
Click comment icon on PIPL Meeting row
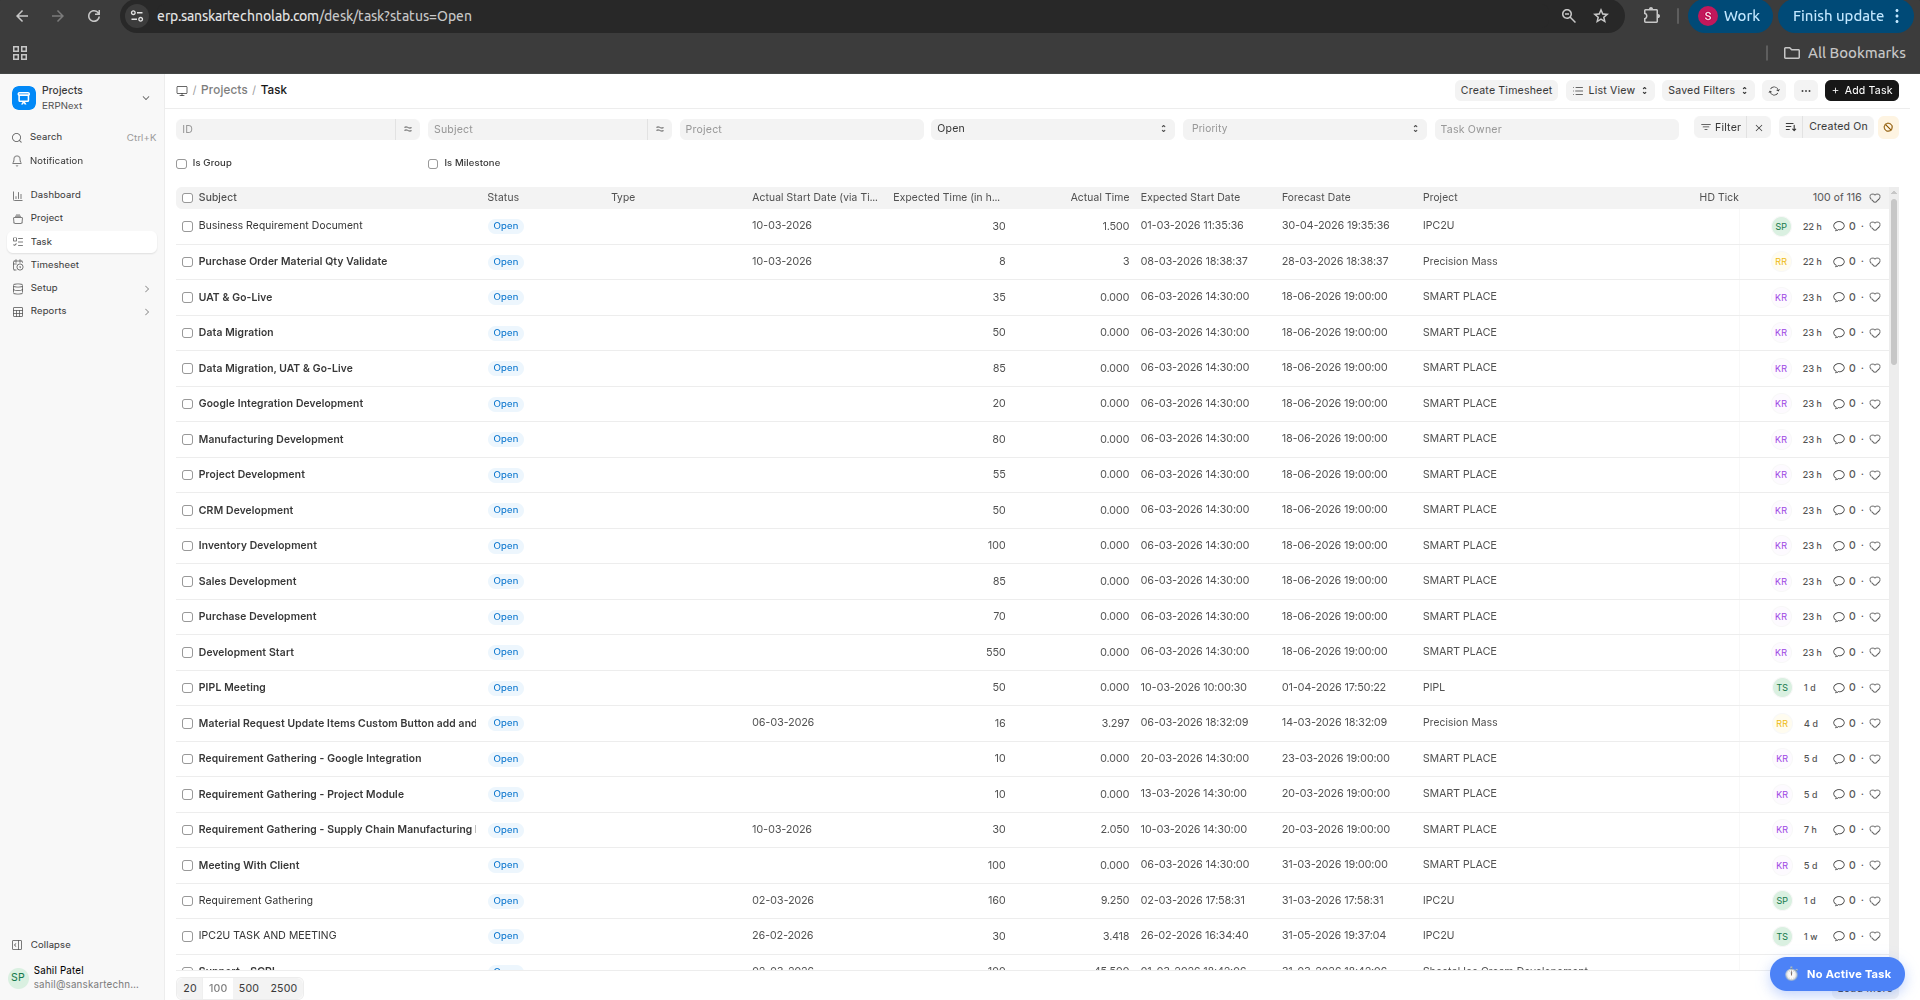coord(1838,688)
